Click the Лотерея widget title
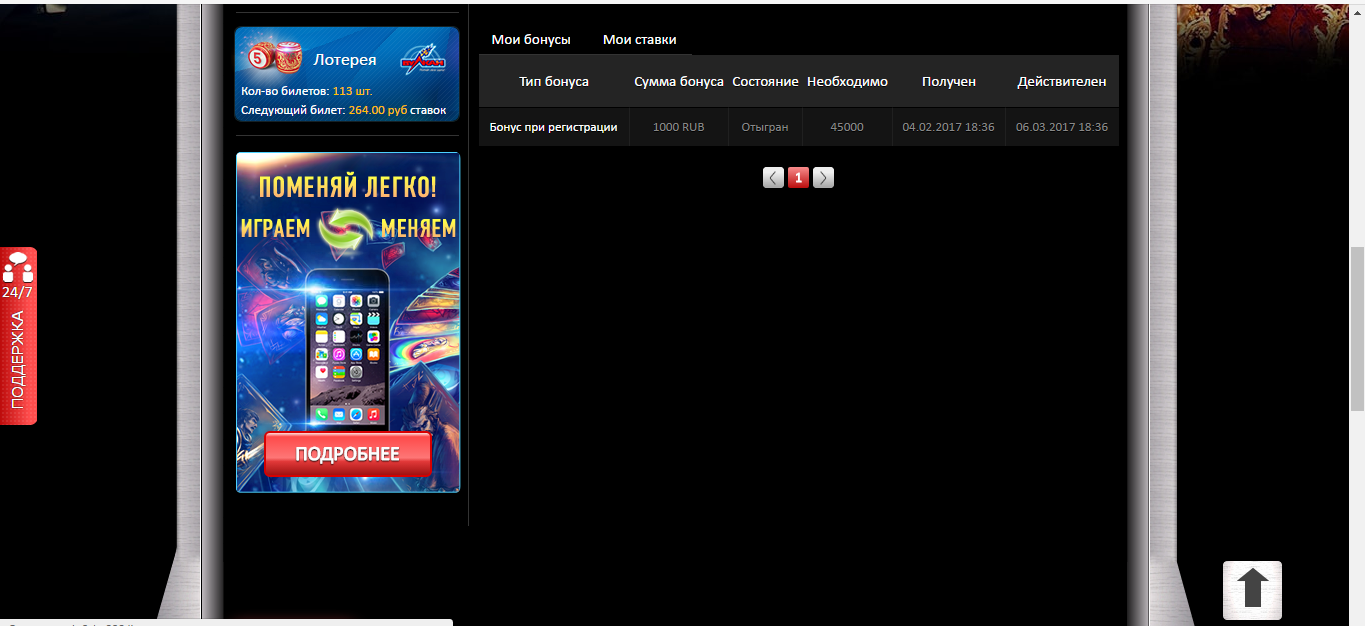 tap(345, 60)
